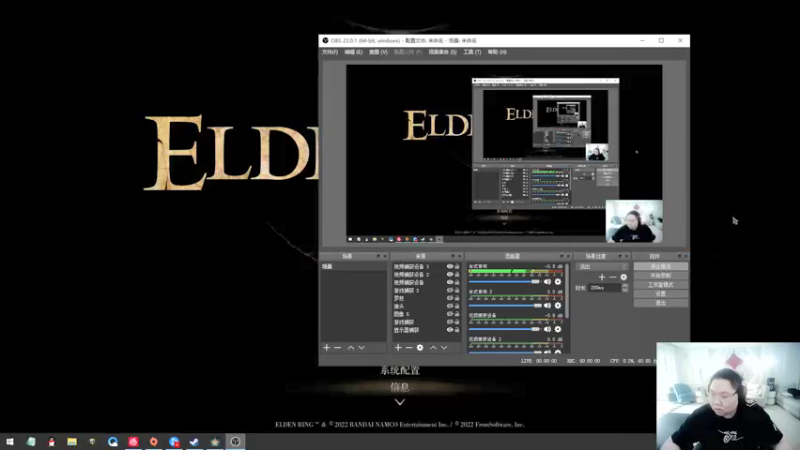Lock the 视频捕获设备 3 source
Screen dimensions: 800x450
(x=457, y=266)
